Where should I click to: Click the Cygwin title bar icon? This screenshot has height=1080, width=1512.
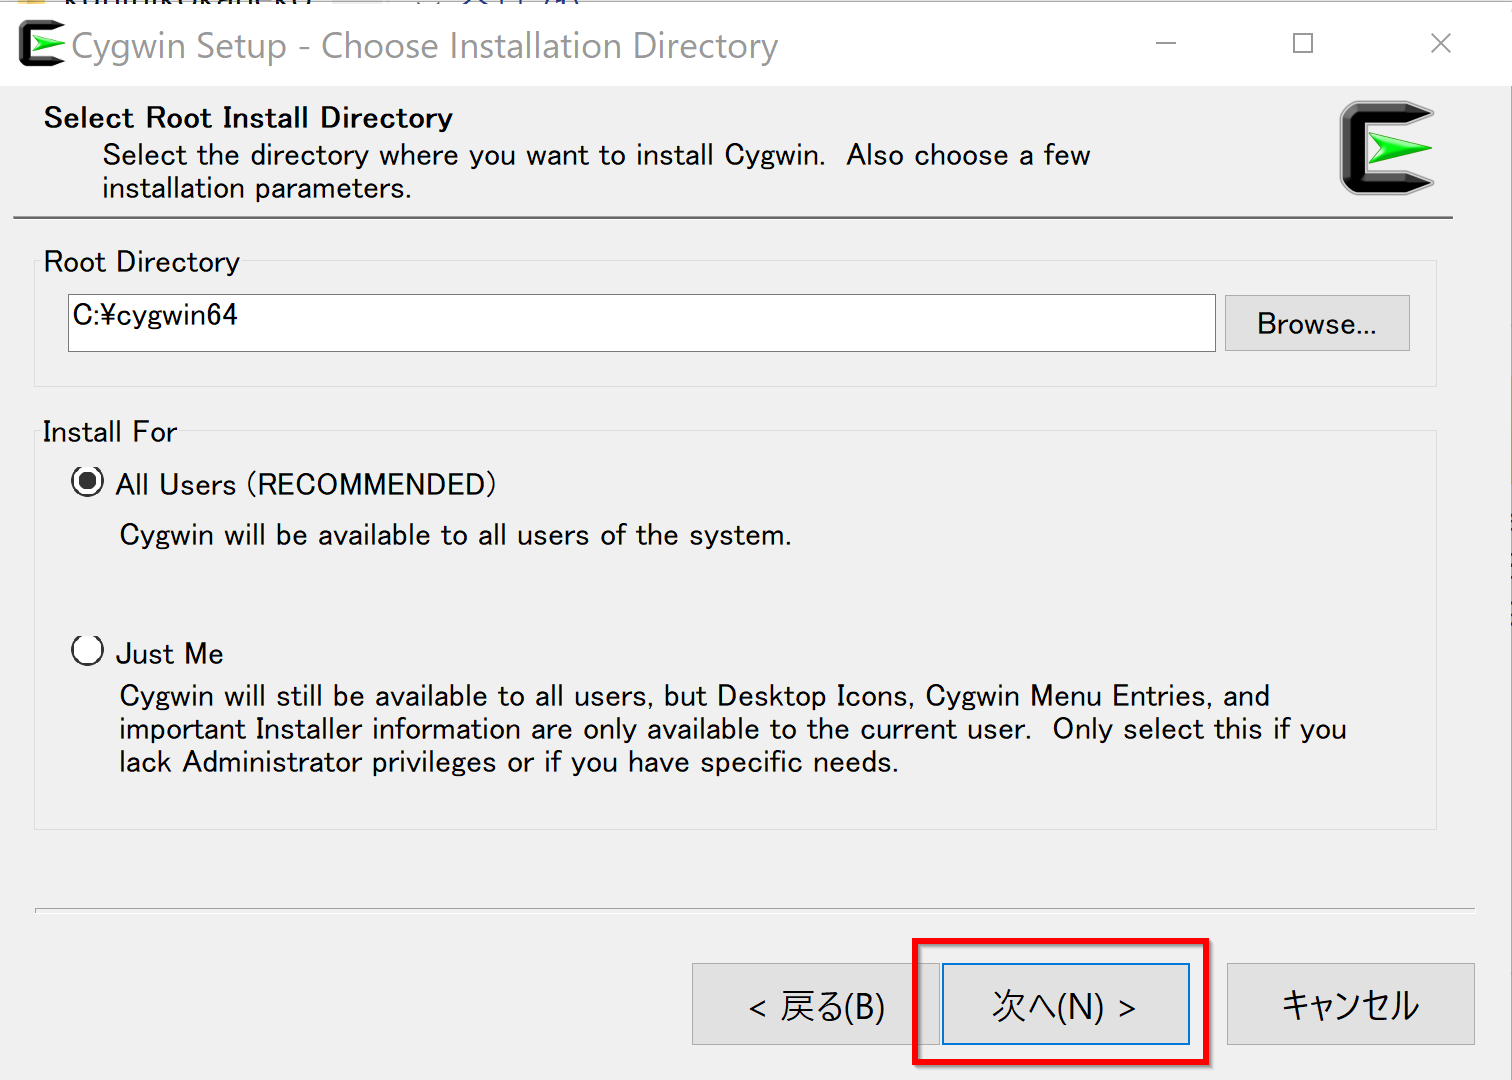click(42, 44)
